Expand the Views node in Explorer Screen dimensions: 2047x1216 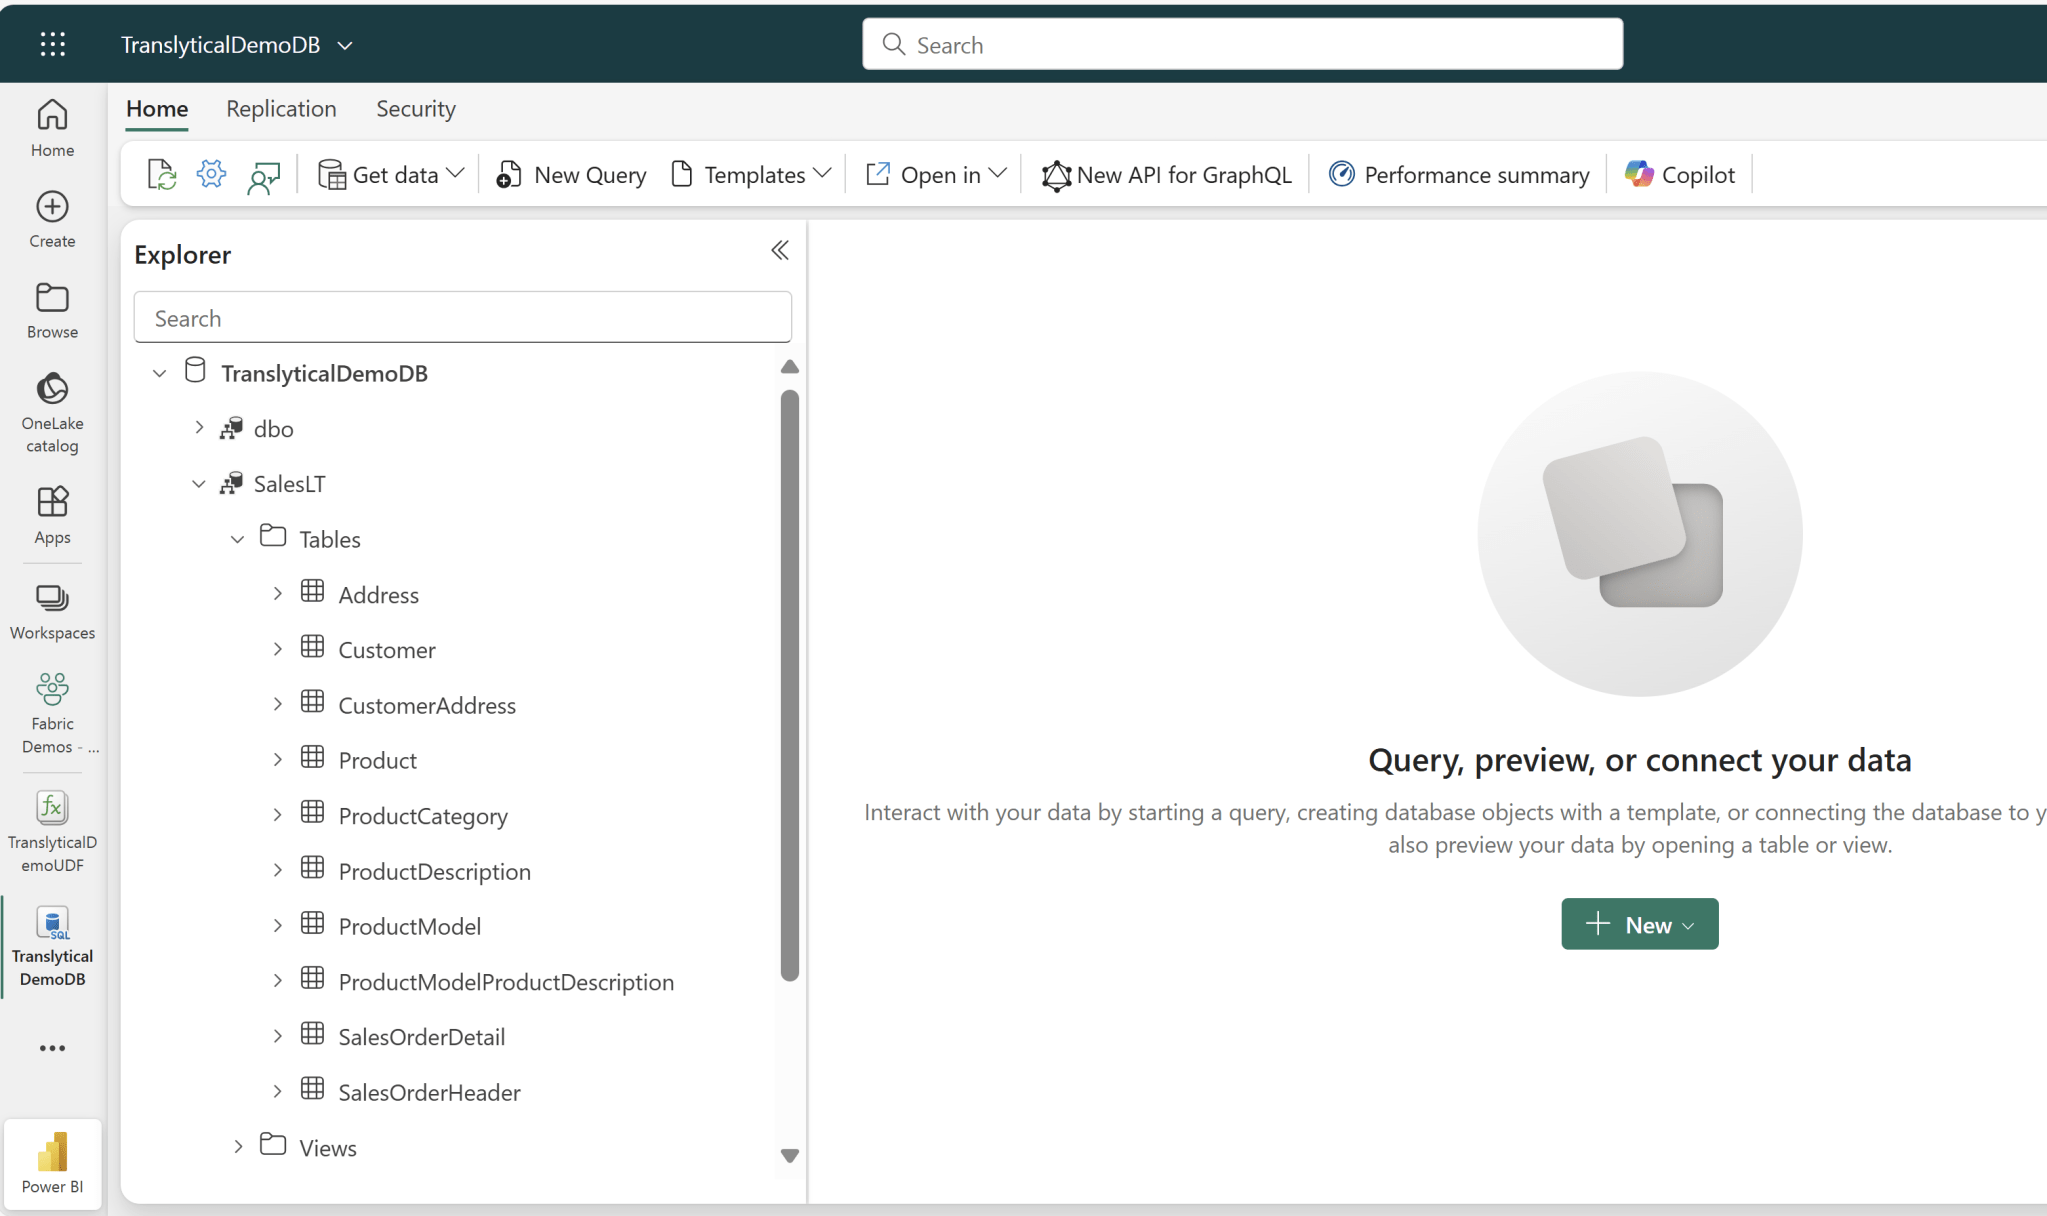tap(237, 1146)
